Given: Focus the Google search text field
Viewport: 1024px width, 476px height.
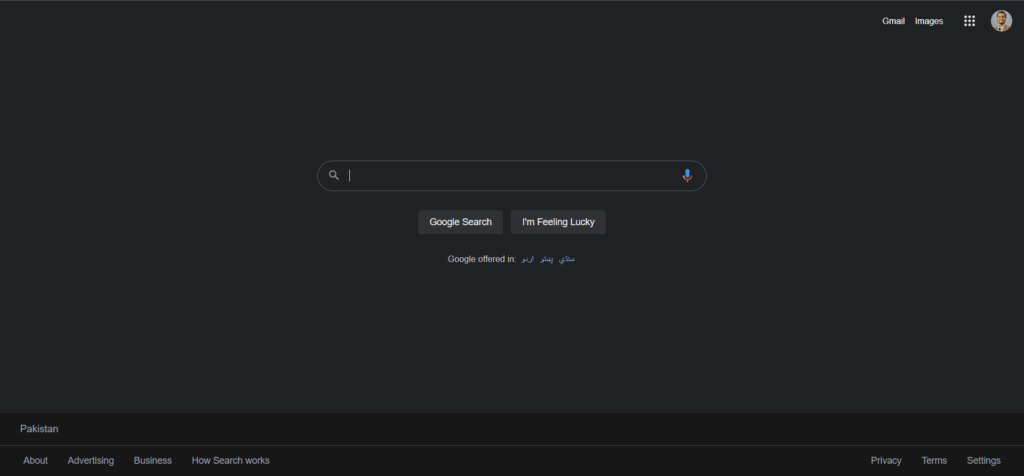Looking at the screenshot, I should pos(513,176).
